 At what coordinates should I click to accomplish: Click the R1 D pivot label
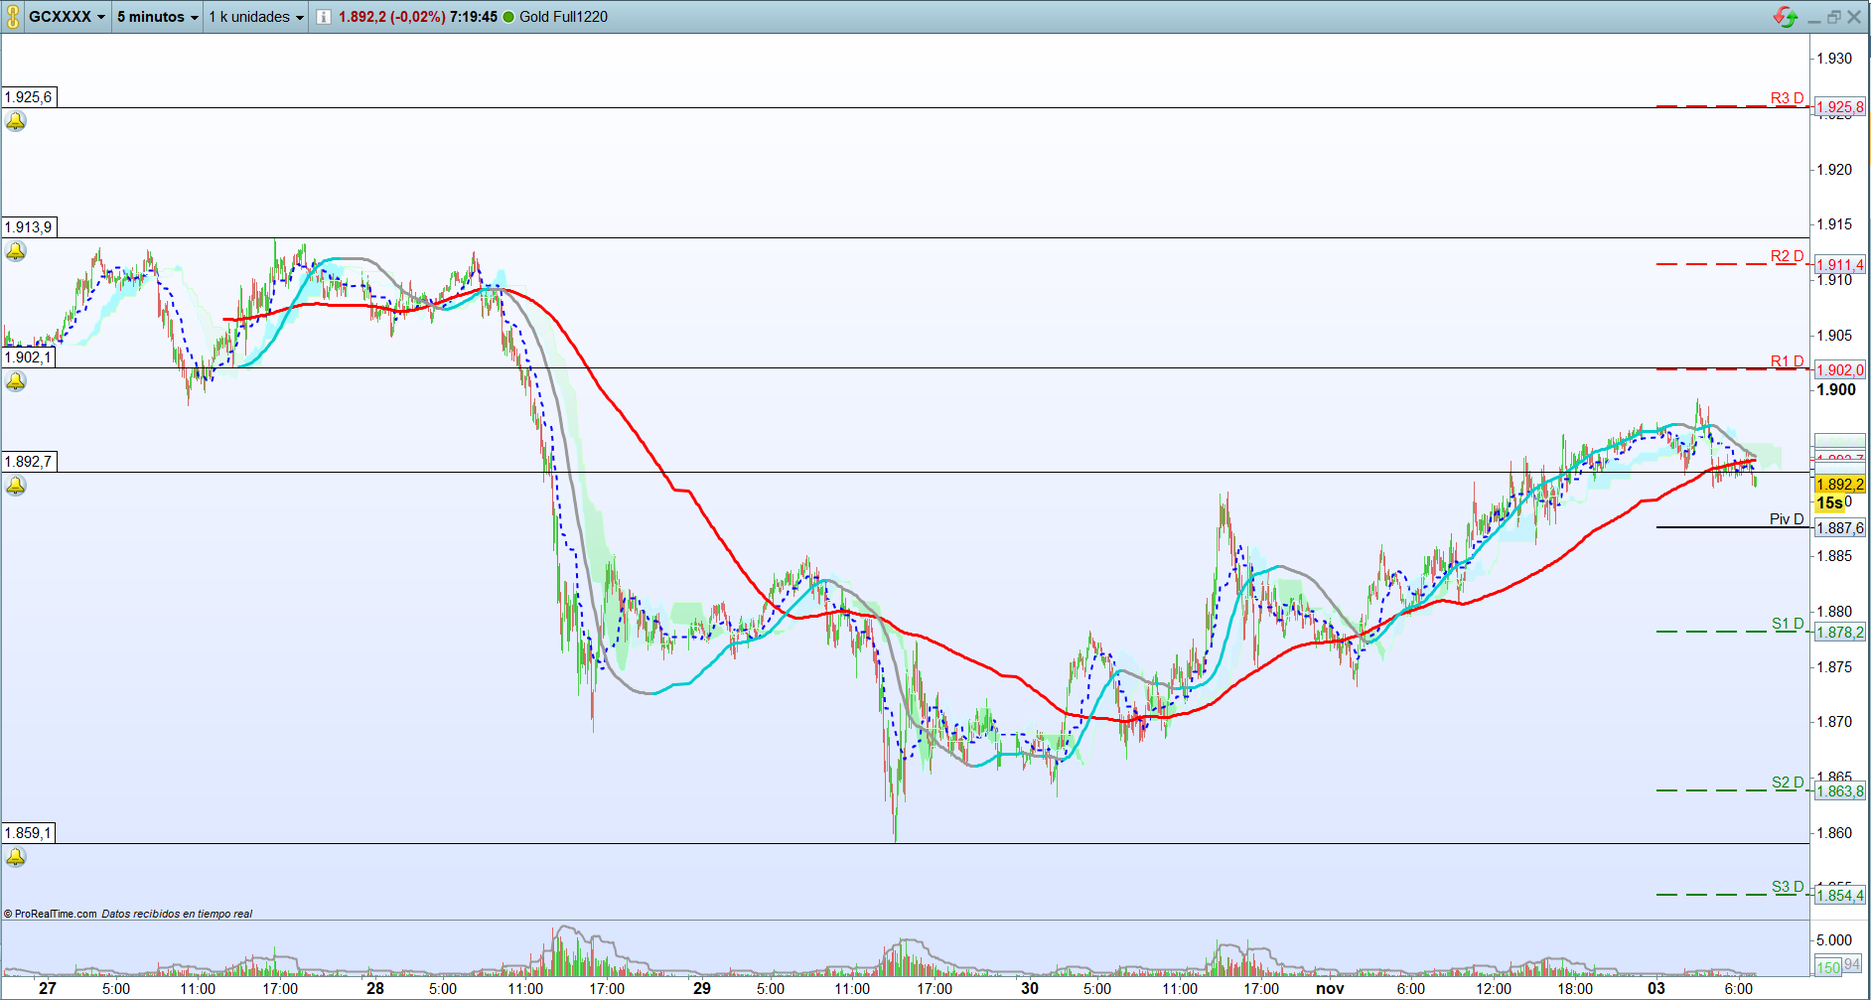[1787, 361]
